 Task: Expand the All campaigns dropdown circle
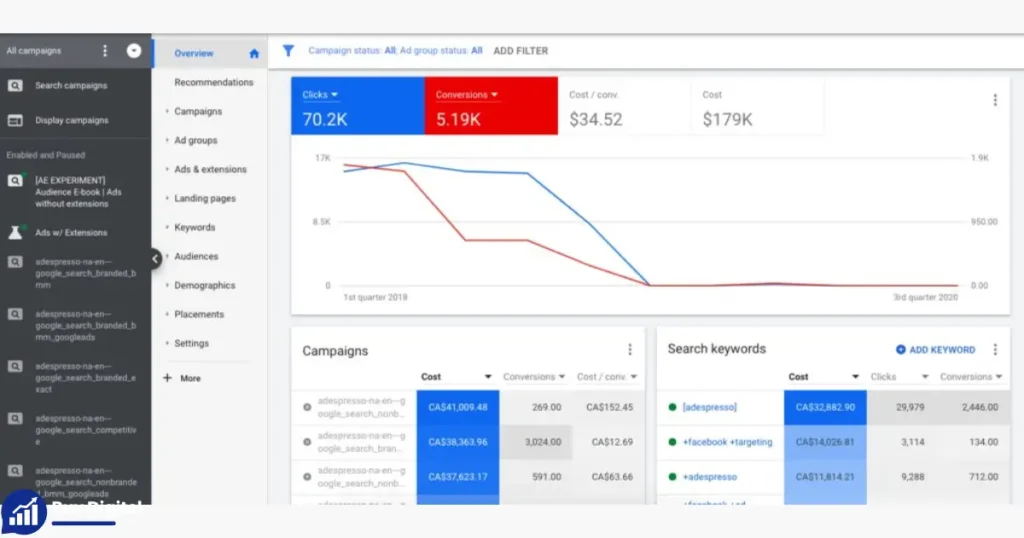coord(133,51)
